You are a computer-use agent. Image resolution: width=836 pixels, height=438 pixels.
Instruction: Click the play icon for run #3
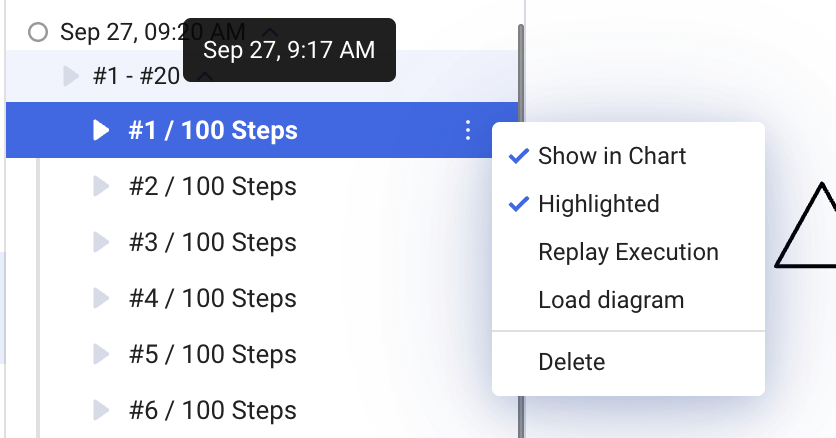[101, 242]
